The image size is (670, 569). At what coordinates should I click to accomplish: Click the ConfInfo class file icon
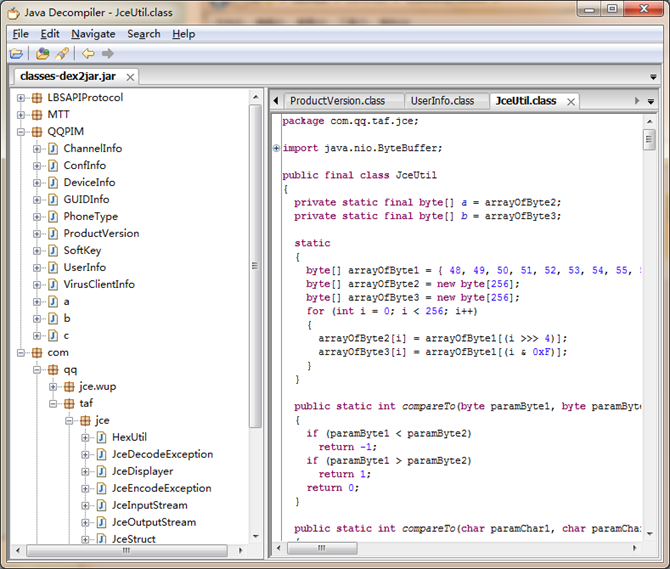[53, 166]
